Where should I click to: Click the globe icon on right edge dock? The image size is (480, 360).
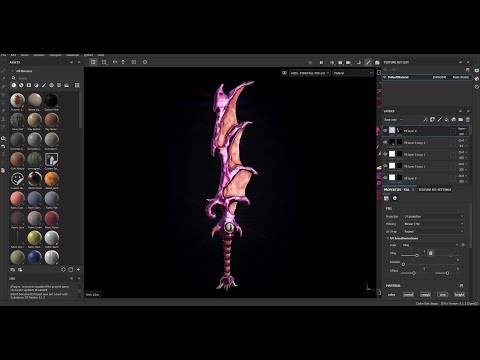[477, 79]
